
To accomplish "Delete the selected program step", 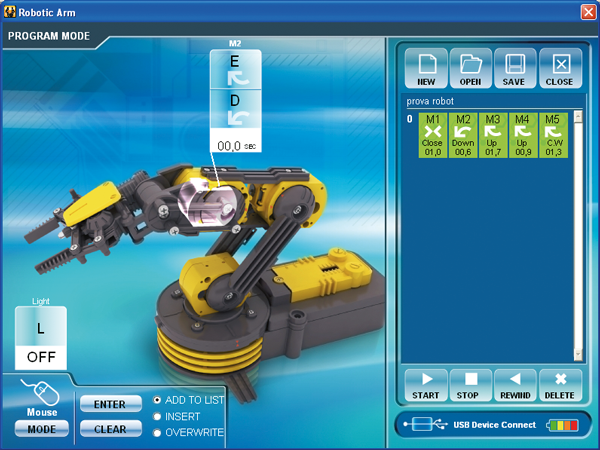I will coord(560,385).
